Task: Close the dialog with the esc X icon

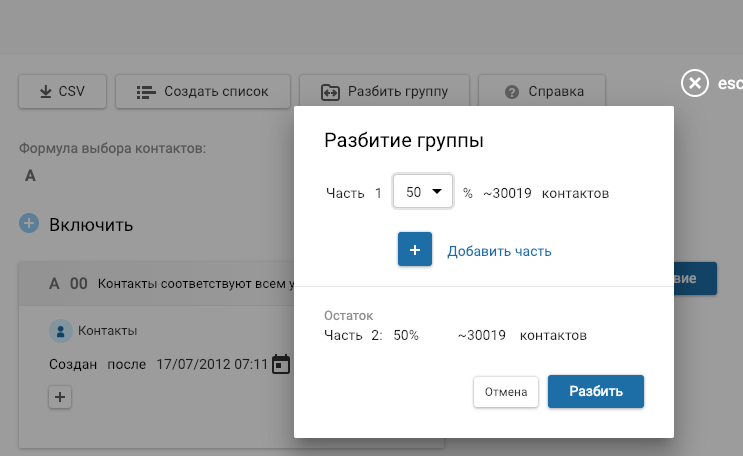Action: tap(694, 84)
